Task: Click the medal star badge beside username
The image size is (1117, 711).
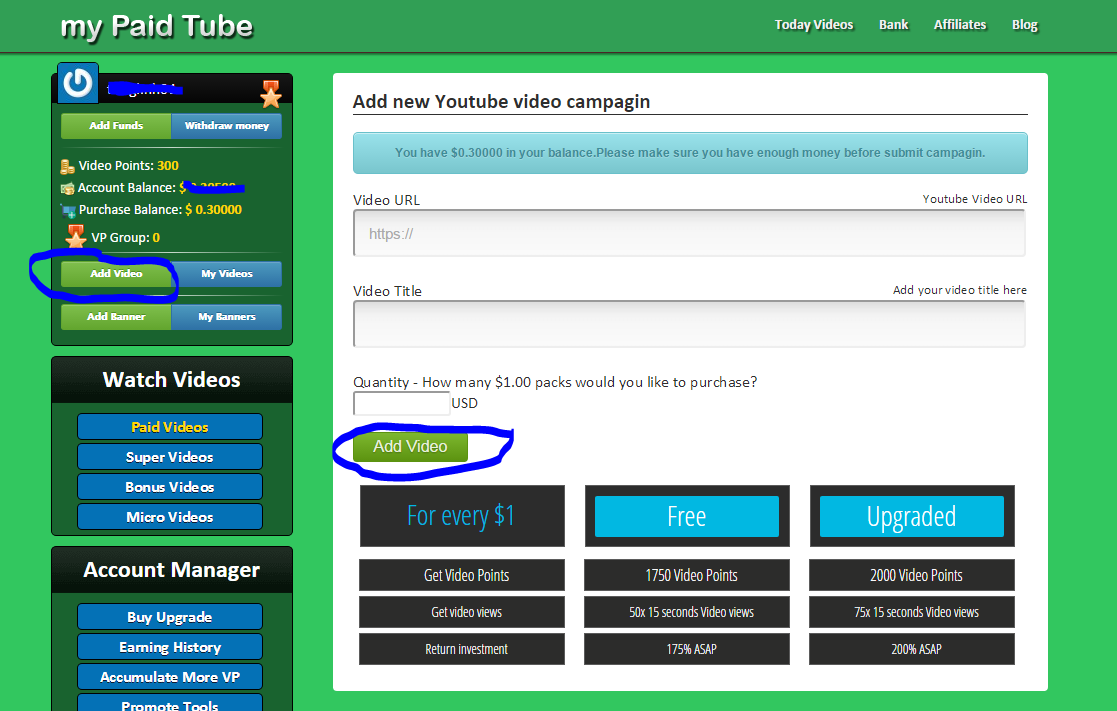Action: click(271, 94)
